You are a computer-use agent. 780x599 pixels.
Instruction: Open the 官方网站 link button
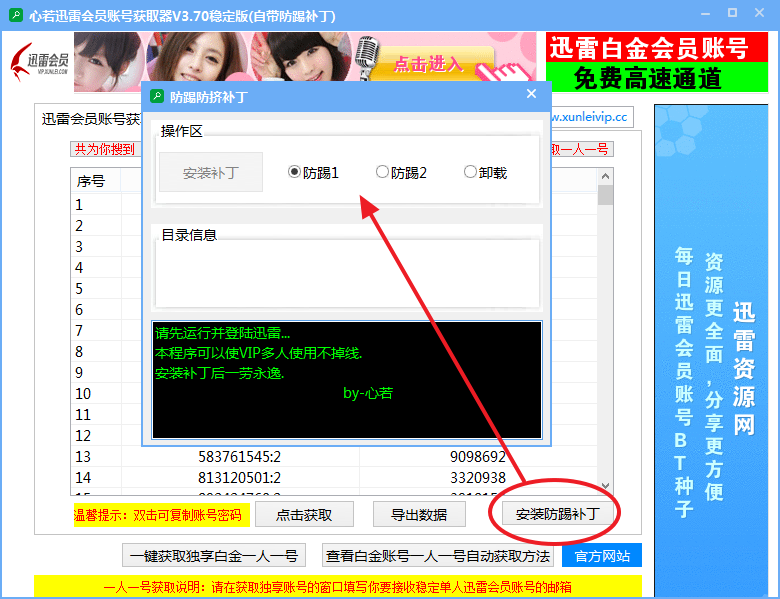(x=602, y=555)
